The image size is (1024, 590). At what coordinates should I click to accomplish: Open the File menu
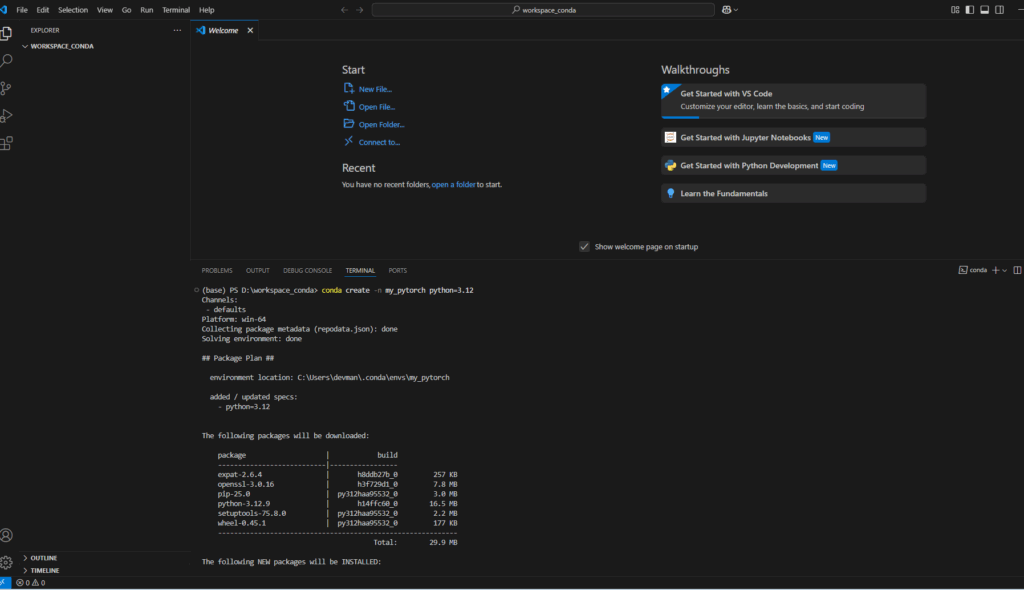[x=22, y=10]
